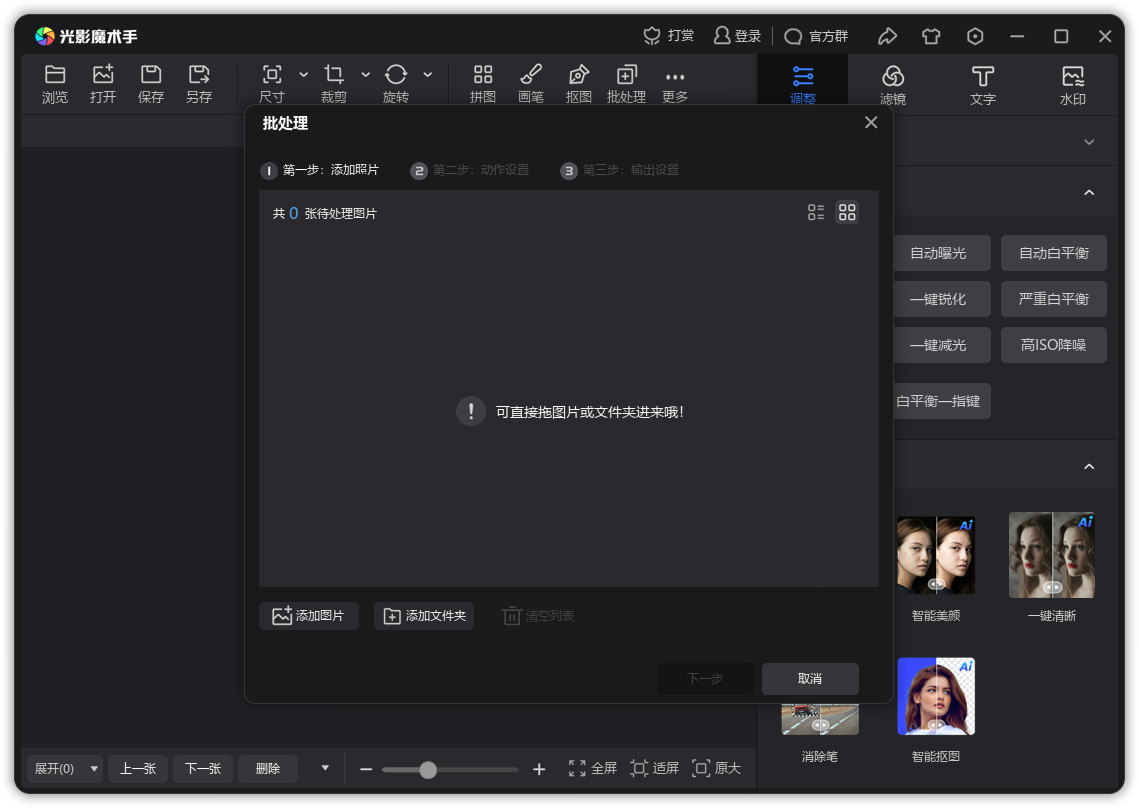Select the 抠图 cutout tool
This screenshot has width=1139, height=808.
coord(578,83)
